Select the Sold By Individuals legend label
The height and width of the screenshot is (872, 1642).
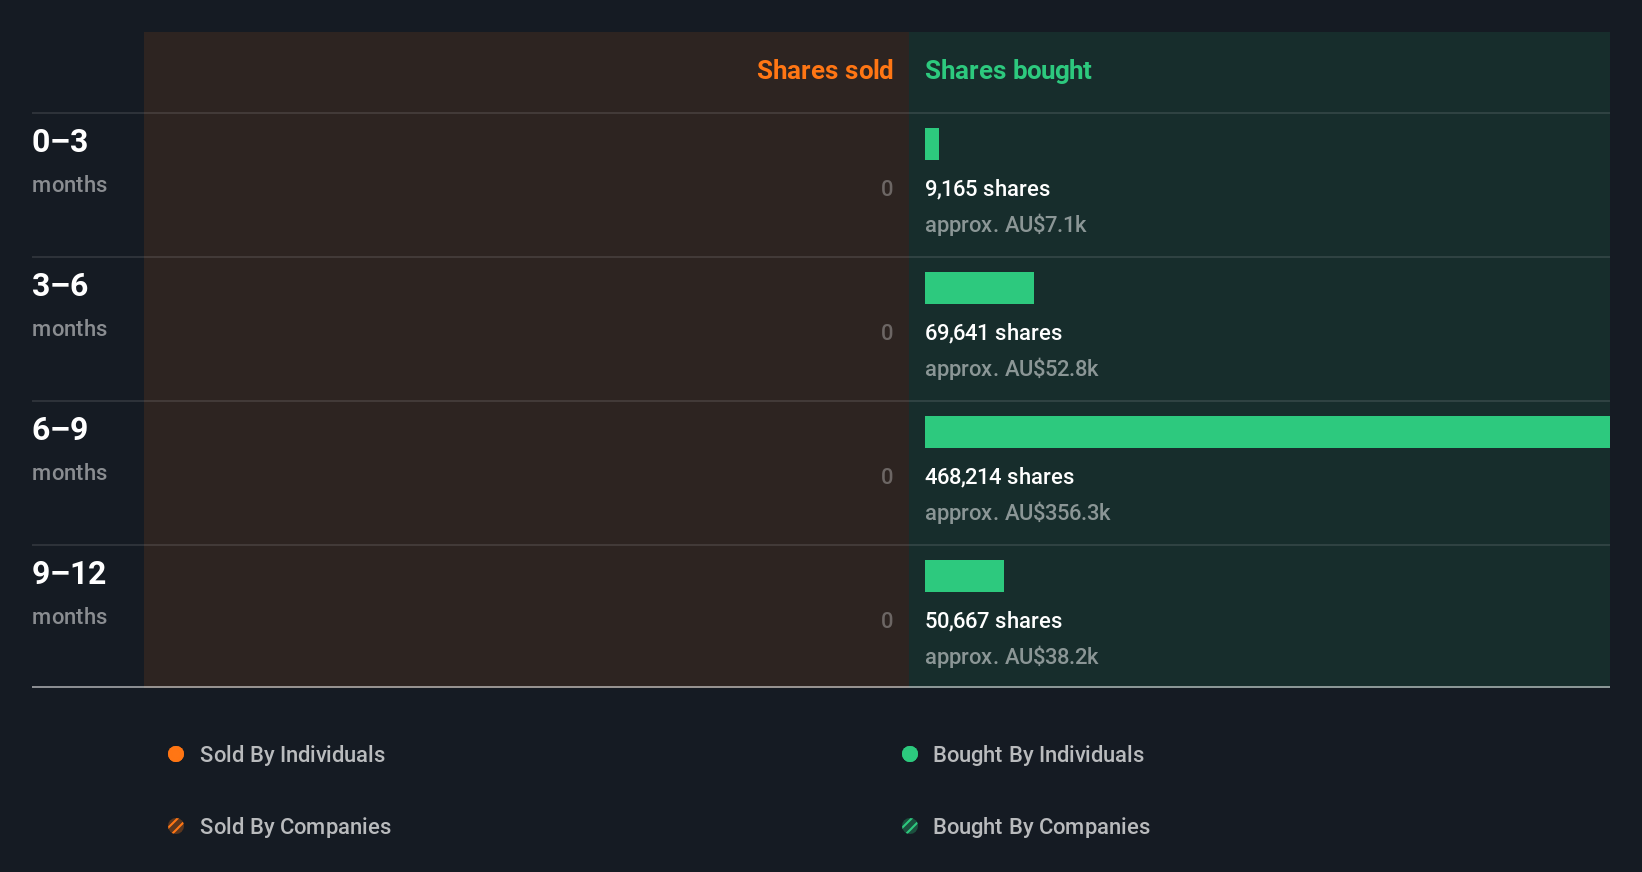[292, 755]
